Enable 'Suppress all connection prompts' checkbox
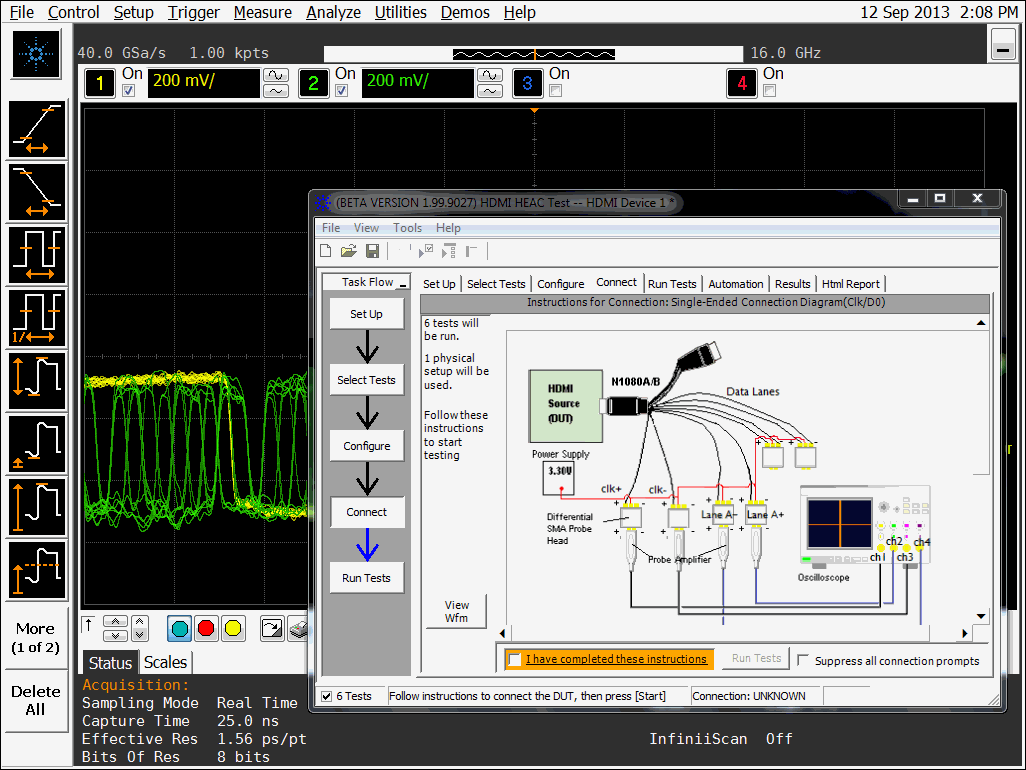1026x770 pixels. click(x=803, y=660)
